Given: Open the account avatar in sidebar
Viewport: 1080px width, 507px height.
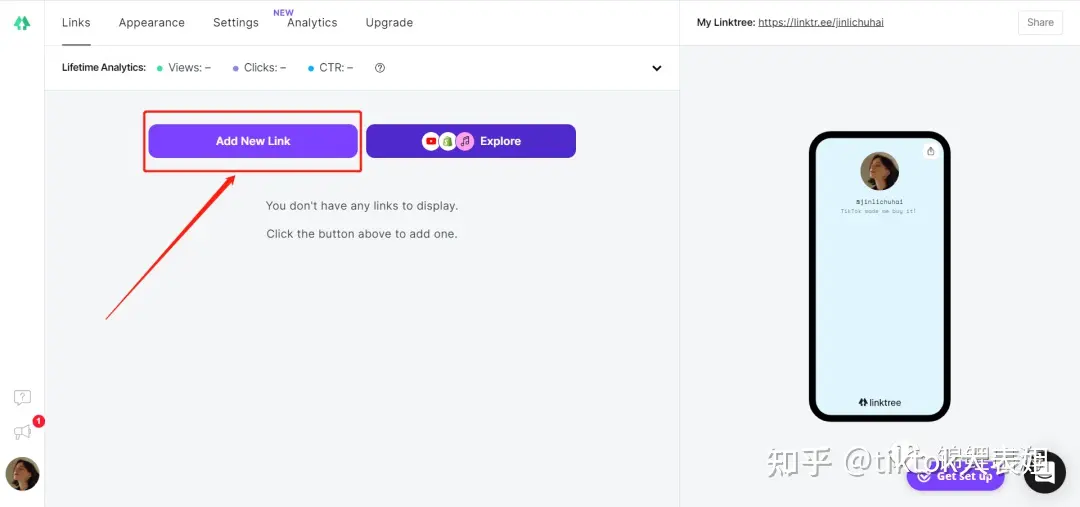Looking at the screenshot, I should 22,474.
